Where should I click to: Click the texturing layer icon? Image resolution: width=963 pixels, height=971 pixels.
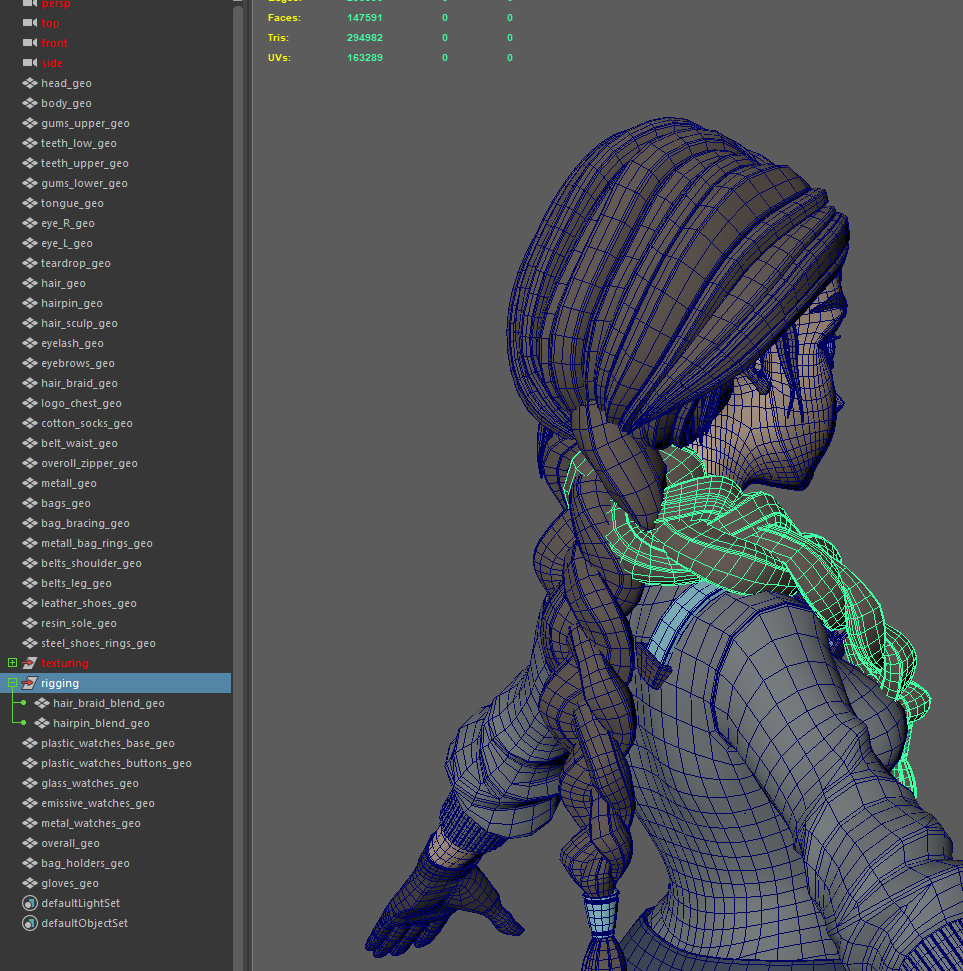click(x=29, y=663)
